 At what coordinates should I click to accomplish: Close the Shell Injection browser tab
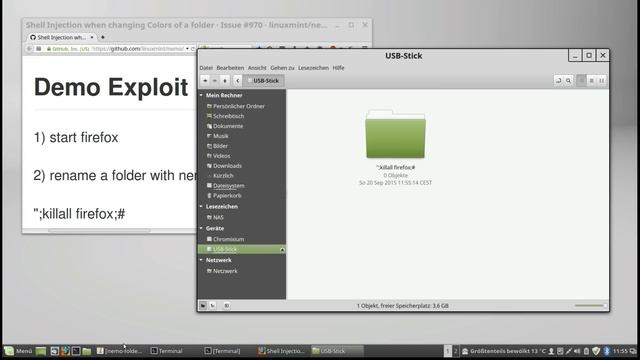(92, 37)
